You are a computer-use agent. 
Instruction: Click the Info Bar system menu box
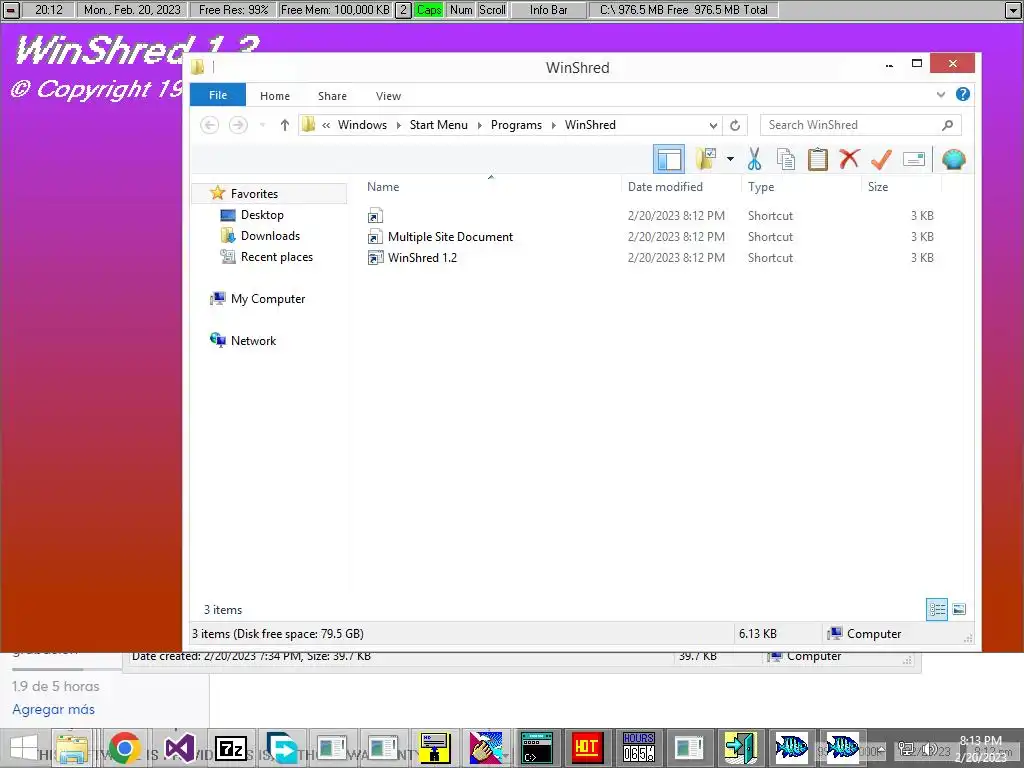pos(12,10)
